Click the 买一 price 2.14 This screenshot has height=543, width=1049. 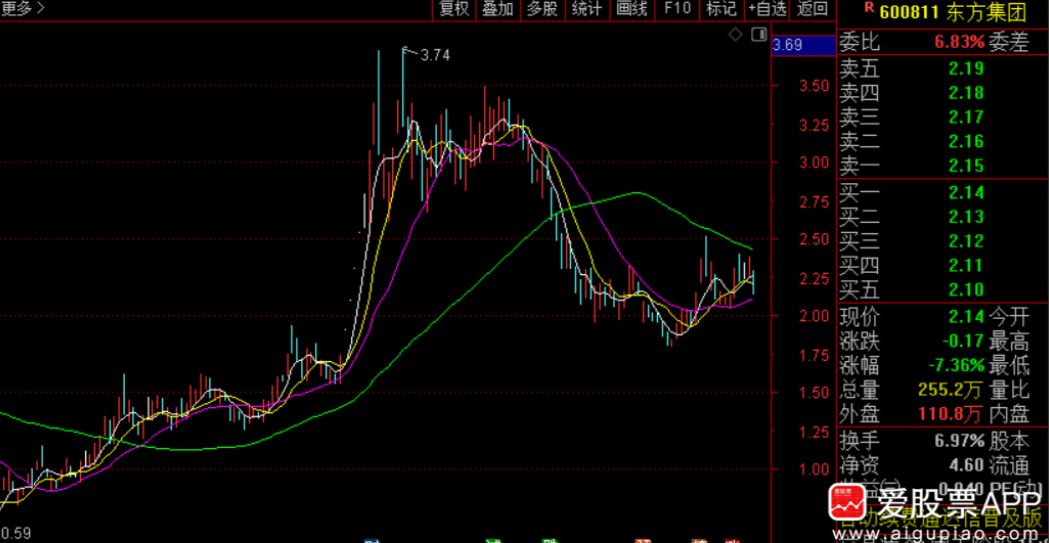965,193
